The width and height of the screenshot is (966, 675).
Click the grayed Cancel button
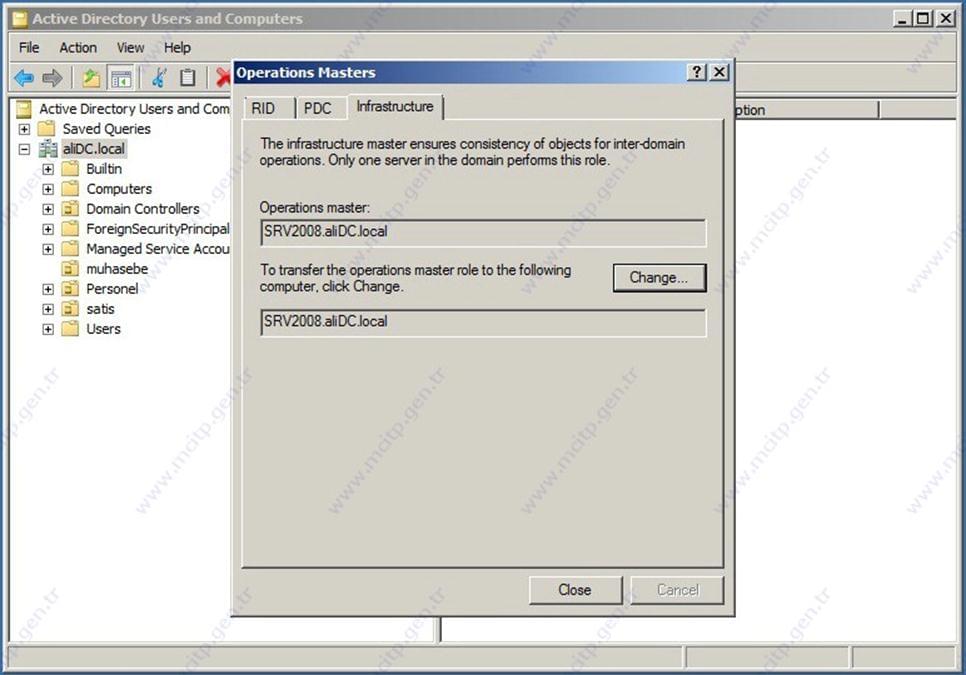[x=678, y=590]
